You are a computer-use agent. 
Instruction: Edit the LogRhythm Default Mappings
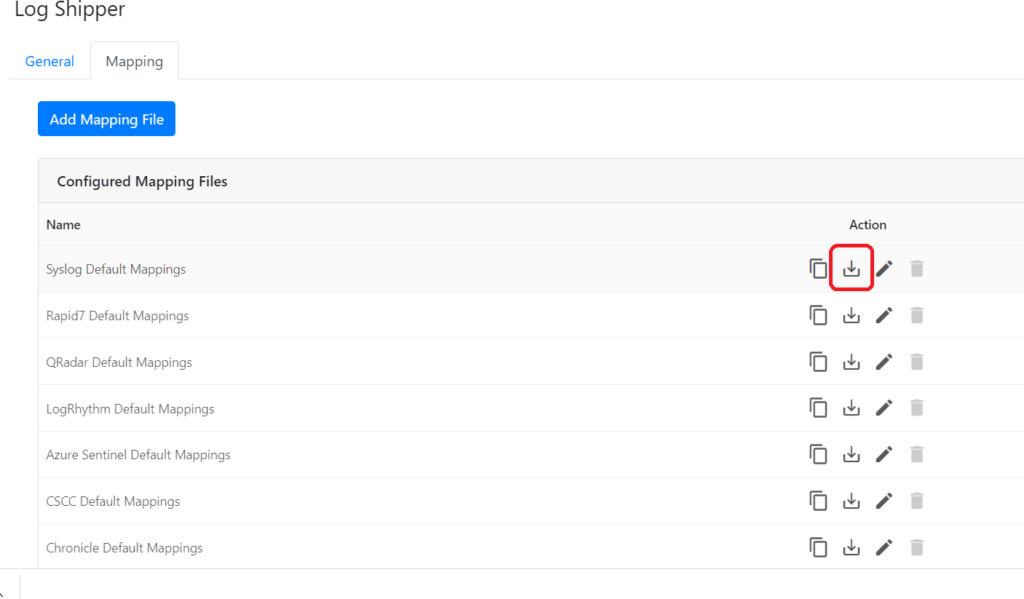point(884,408)
